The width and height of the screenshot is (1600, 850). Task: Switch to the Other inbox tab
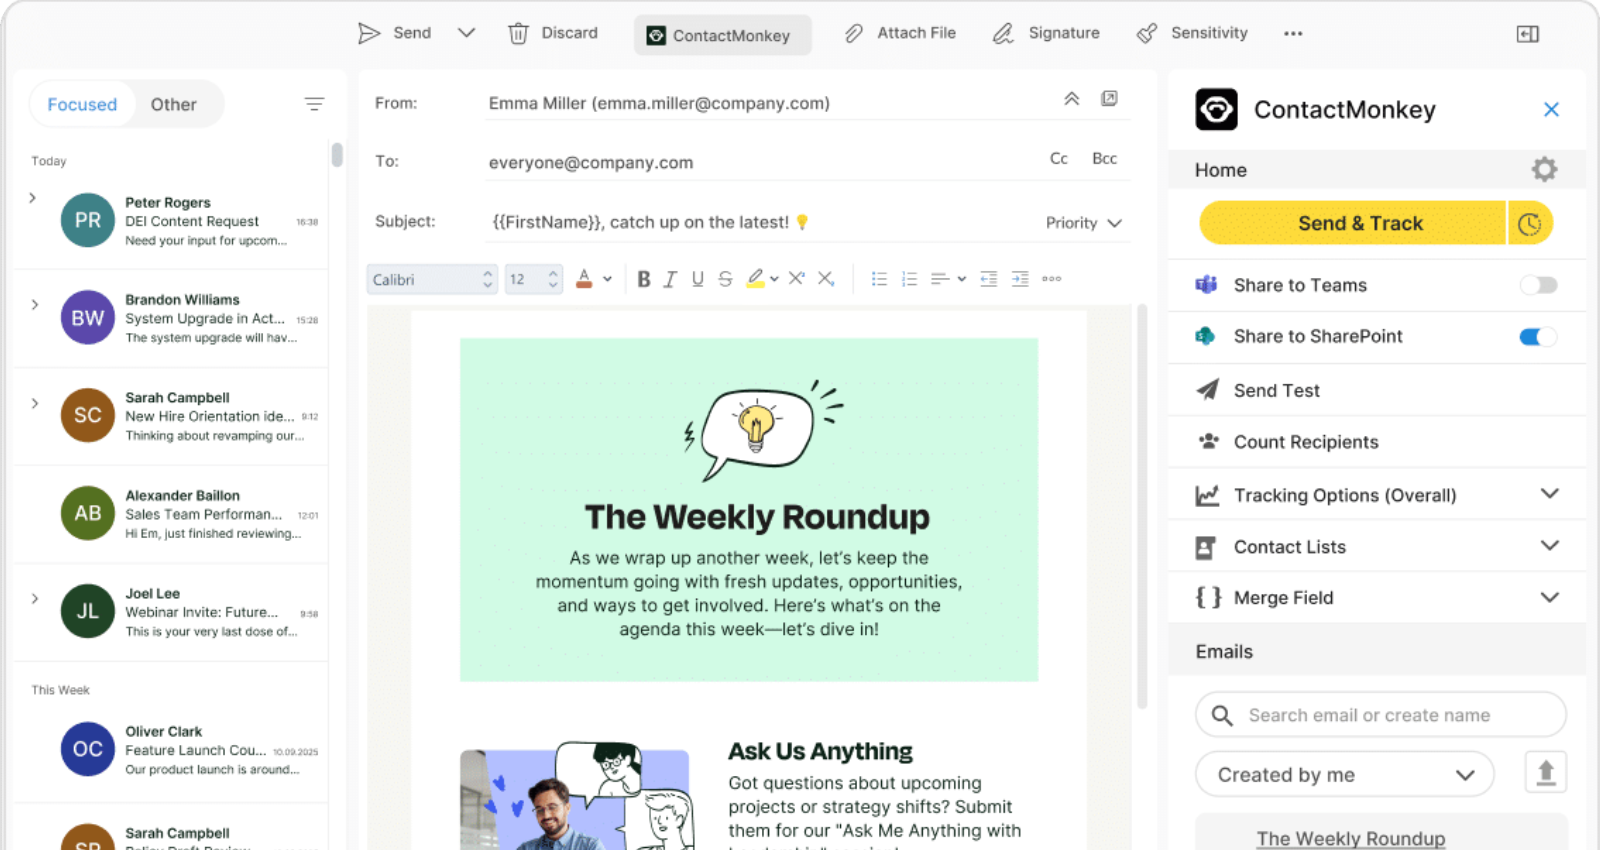[173, 104]
